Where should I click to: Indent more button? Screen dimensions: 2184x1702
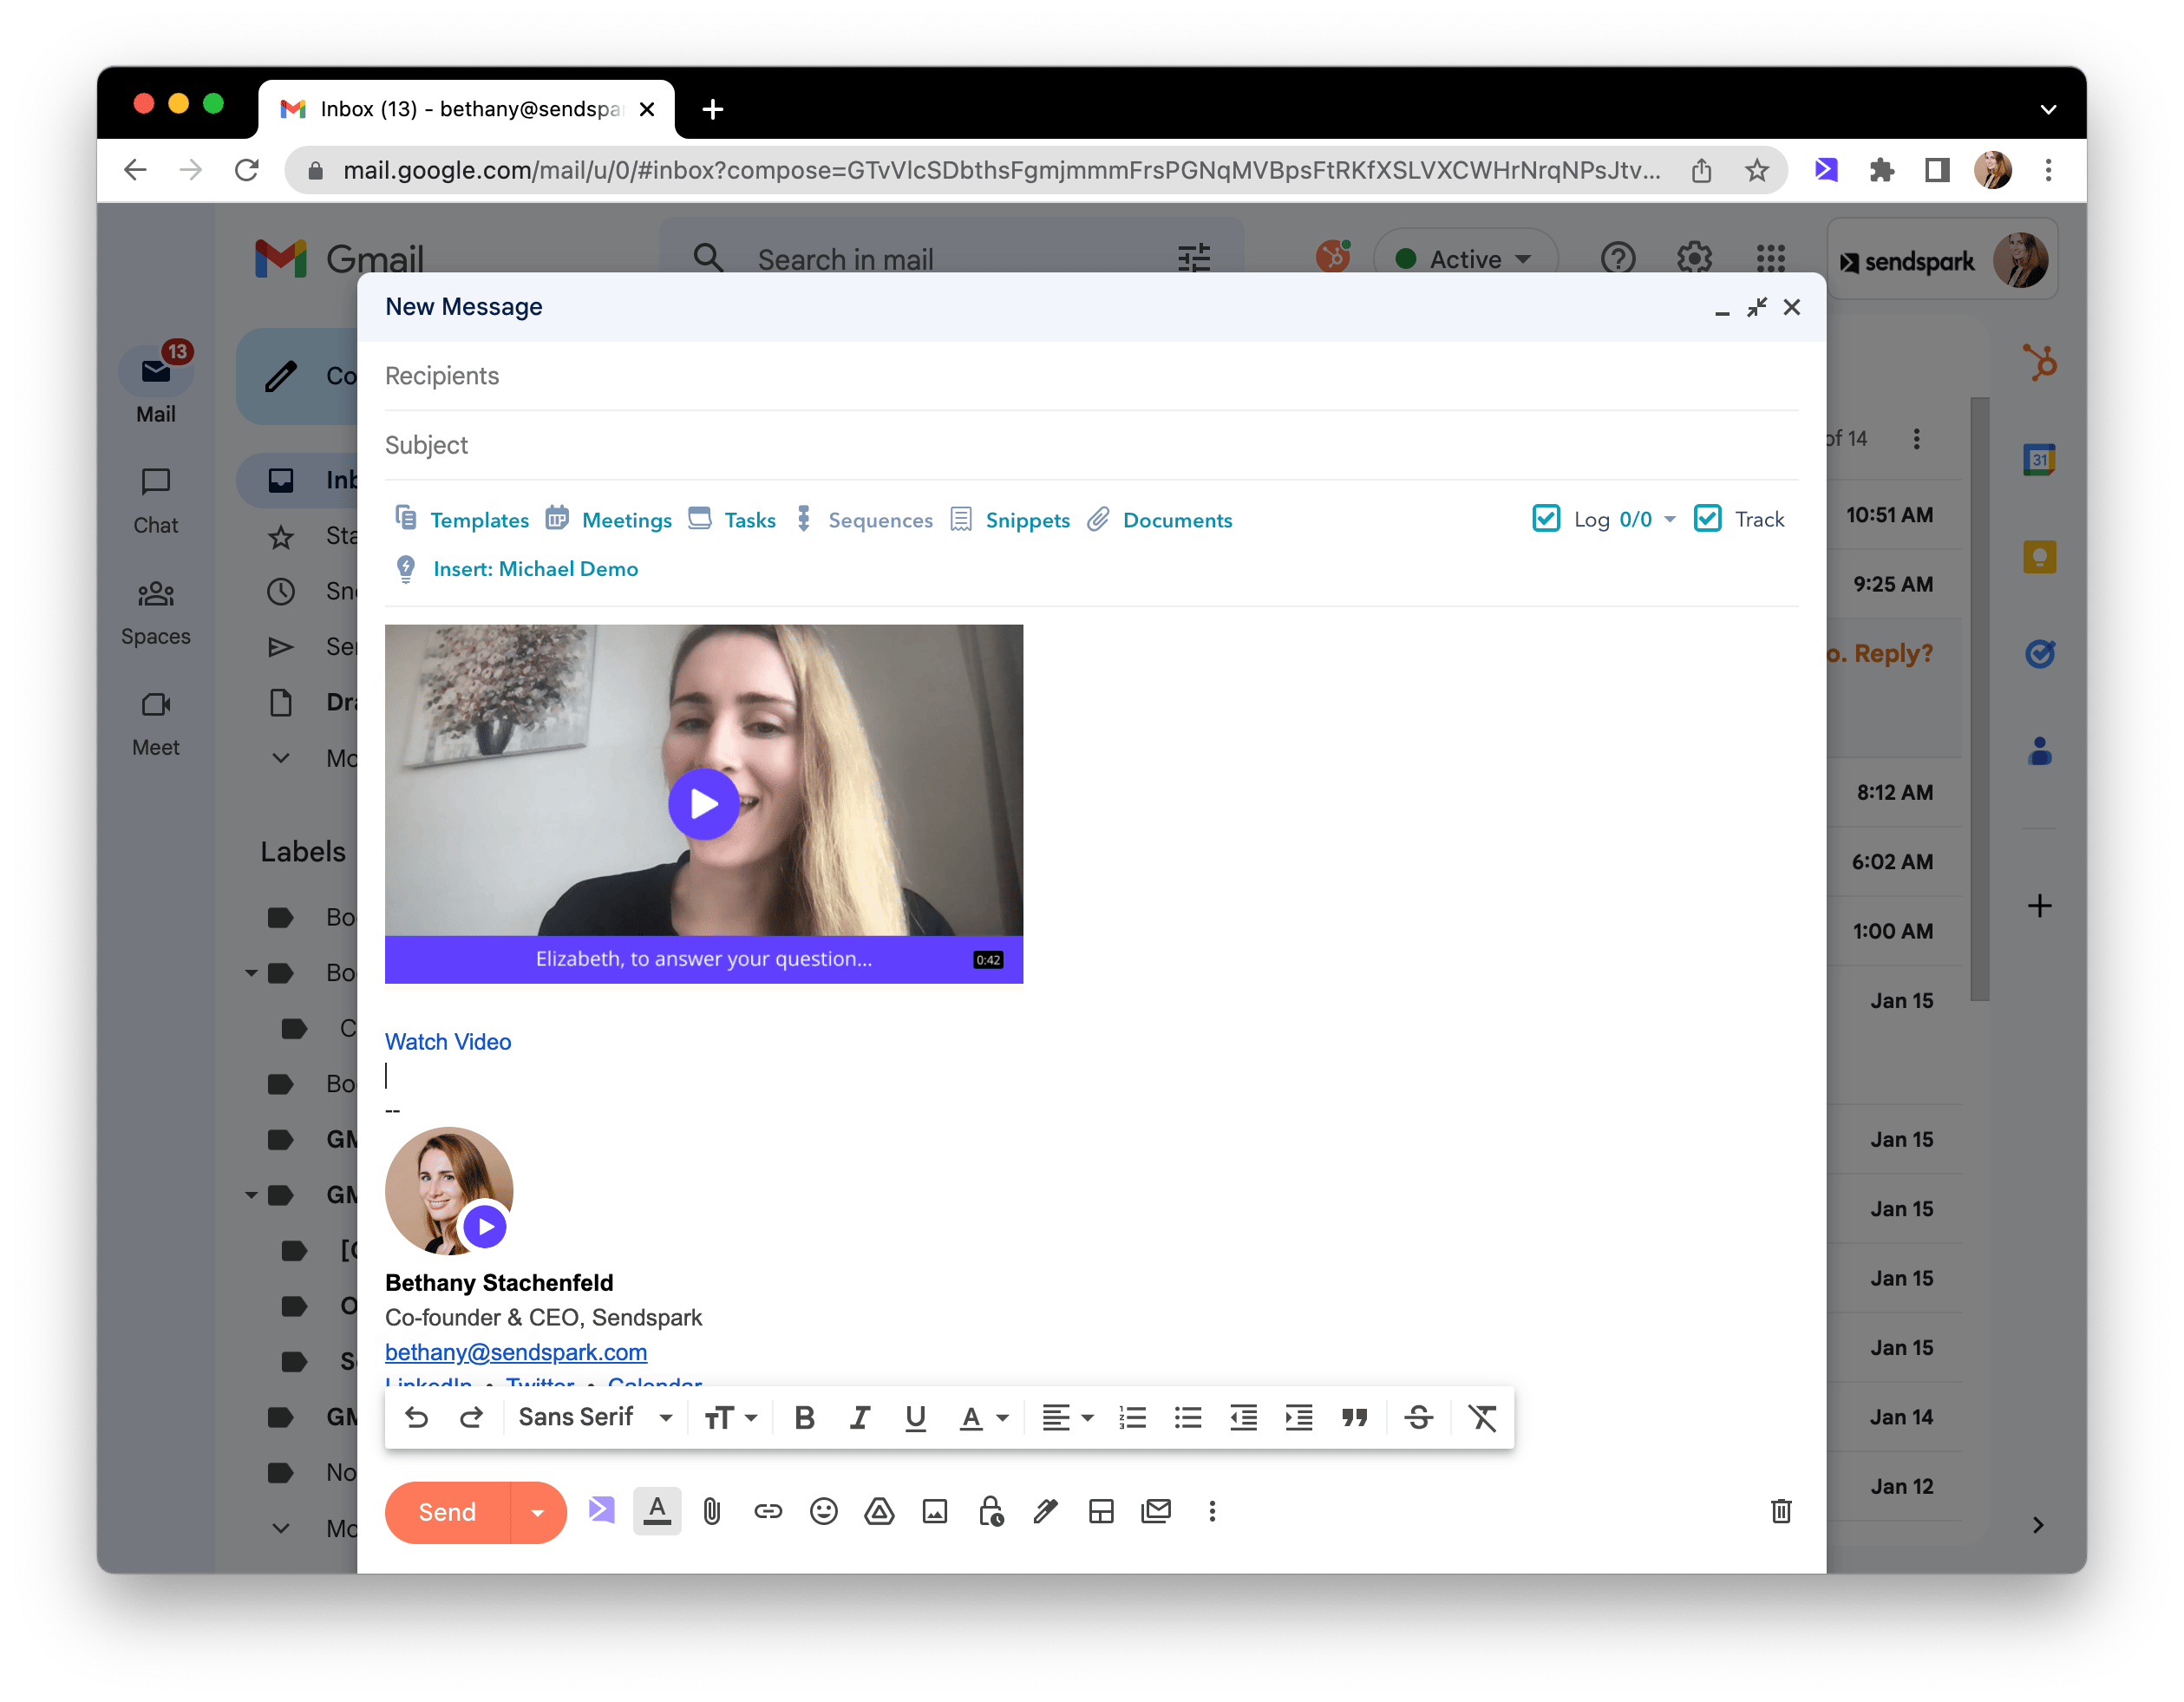pos(1299,1417)
